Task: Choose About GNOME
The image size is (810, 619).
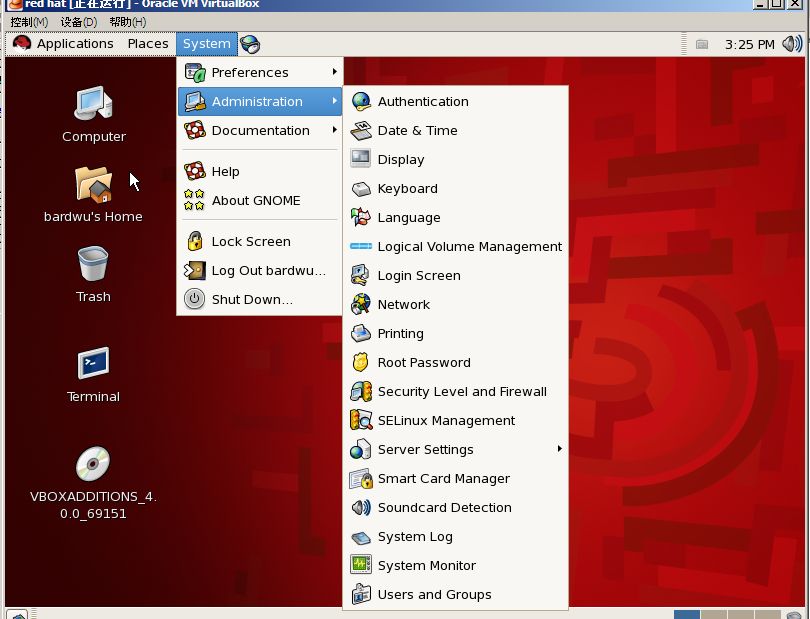Action: [x=260, y=200]
